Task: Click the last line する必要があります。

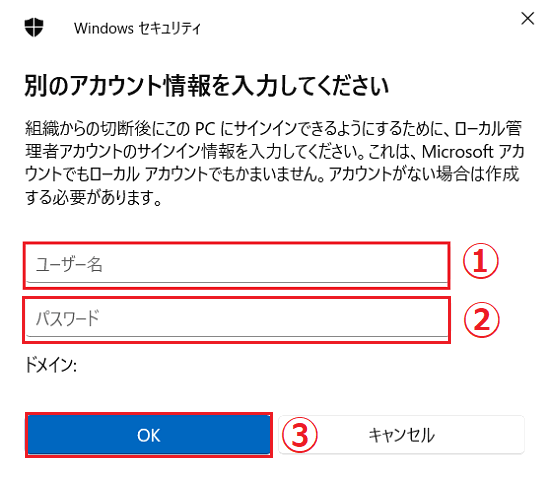Action: (x=93, y=198)
